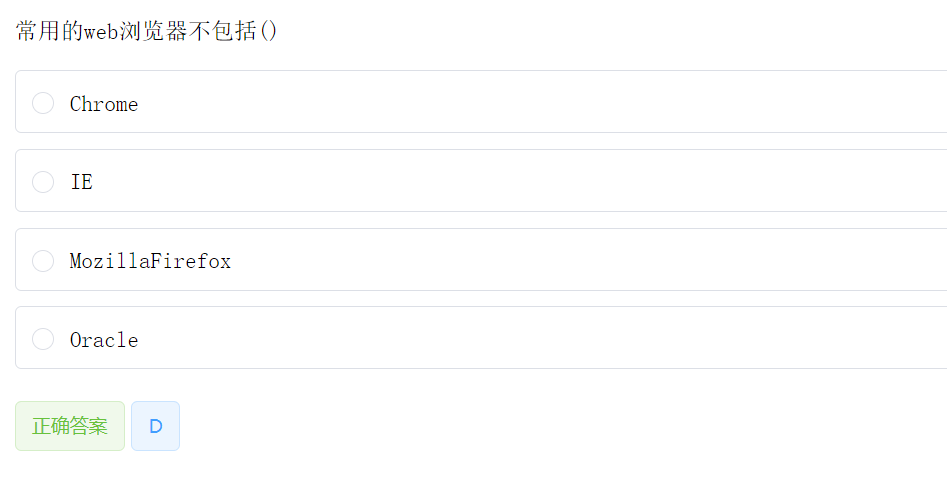Click the Oracle answer text label
Image resolution: width=947 pixels, height=479 pixels.
point(104,339)
